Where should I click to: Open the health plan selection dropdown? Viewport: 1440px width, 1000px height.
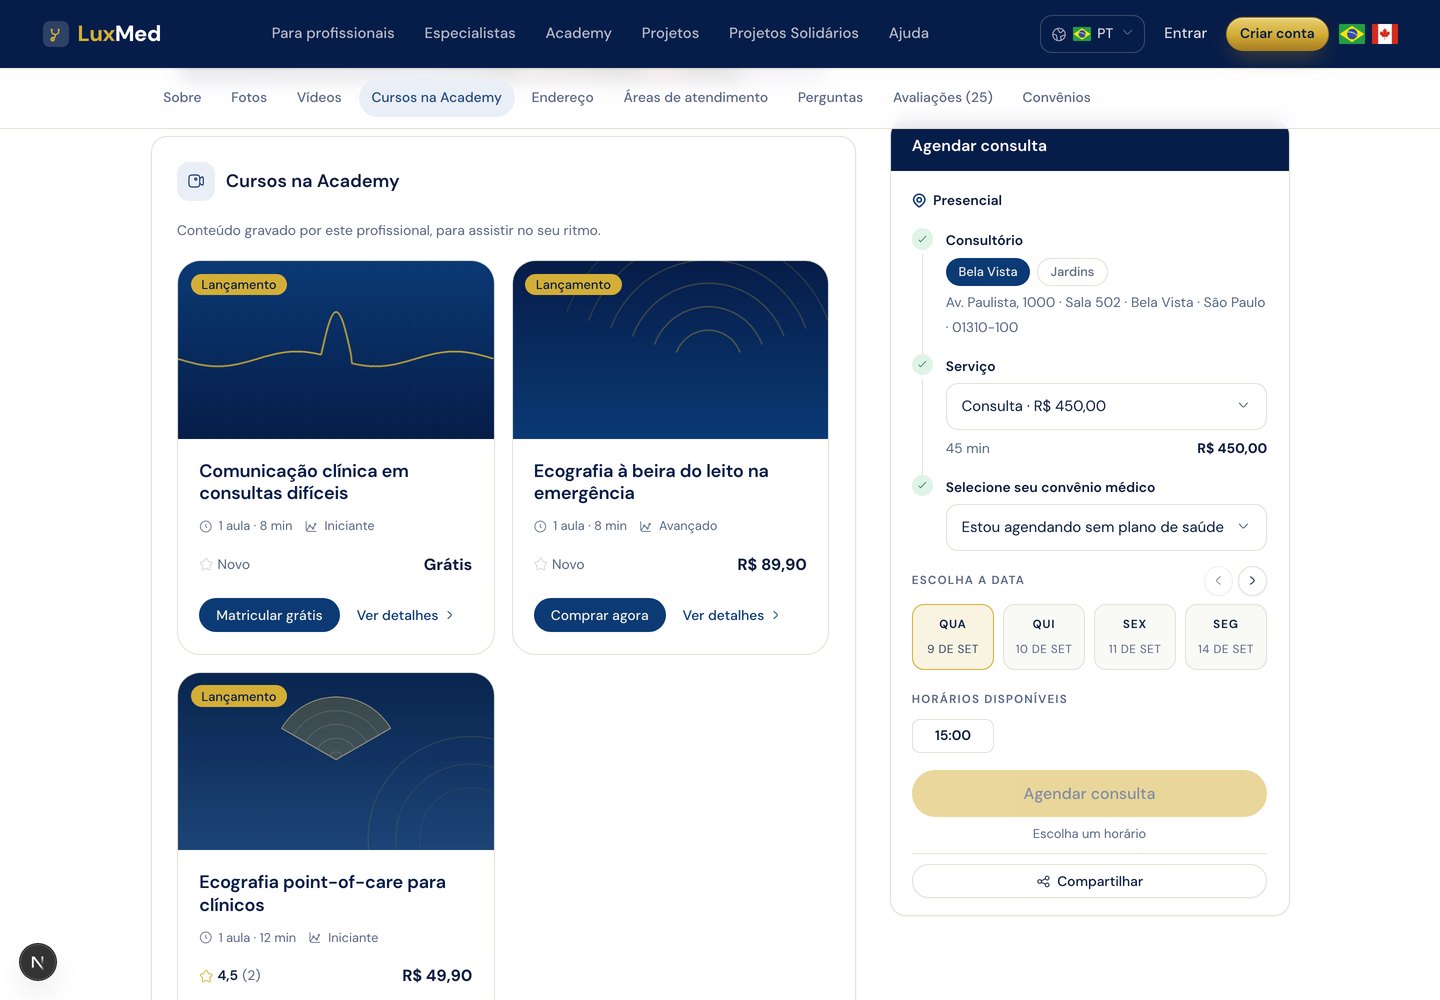tap(1106, 527)
